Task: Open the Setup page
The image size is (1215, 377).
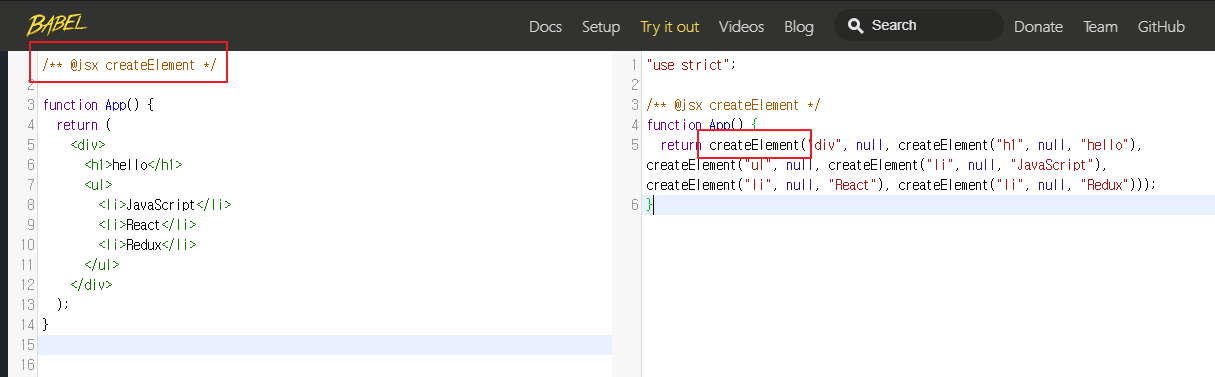Action: (x=601, y=27)
